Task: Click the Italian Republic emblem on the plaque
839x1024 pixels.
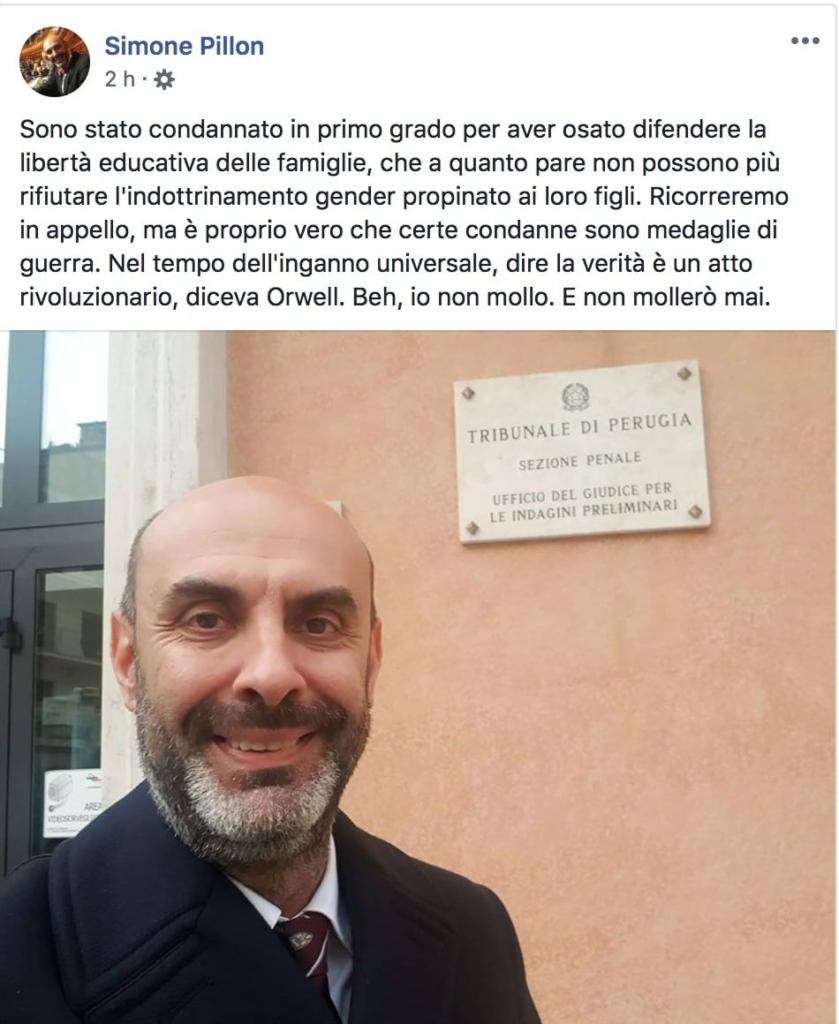Action: click(x=575, y=396)
